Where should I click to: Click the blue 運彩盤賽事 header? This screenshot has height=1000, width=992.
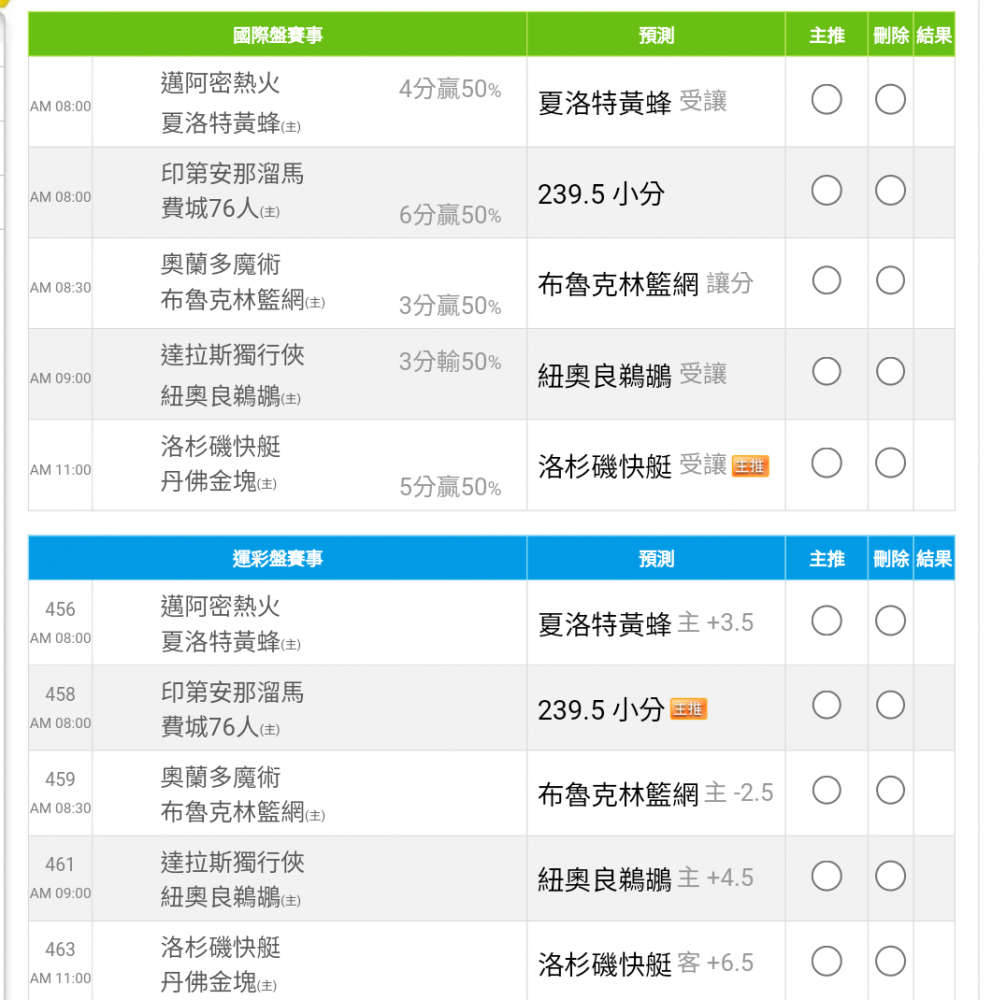(278, 559)
